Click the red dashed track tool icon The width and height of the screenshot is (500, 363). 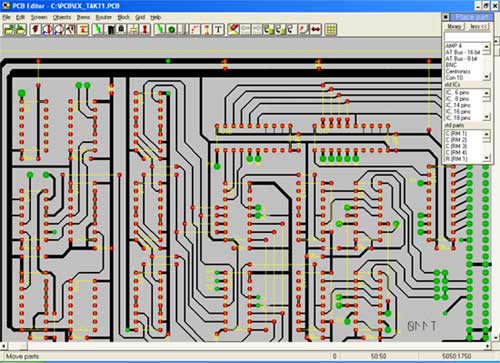195,29
